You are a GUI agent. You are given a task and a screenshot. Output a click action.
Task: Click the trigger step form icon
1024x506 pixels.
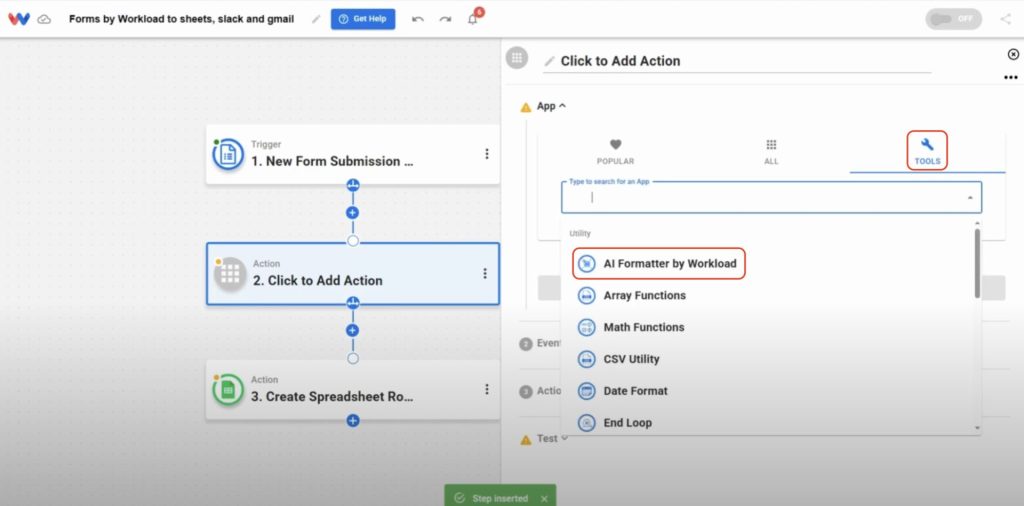pyautogui.click(x=228, y=155)
